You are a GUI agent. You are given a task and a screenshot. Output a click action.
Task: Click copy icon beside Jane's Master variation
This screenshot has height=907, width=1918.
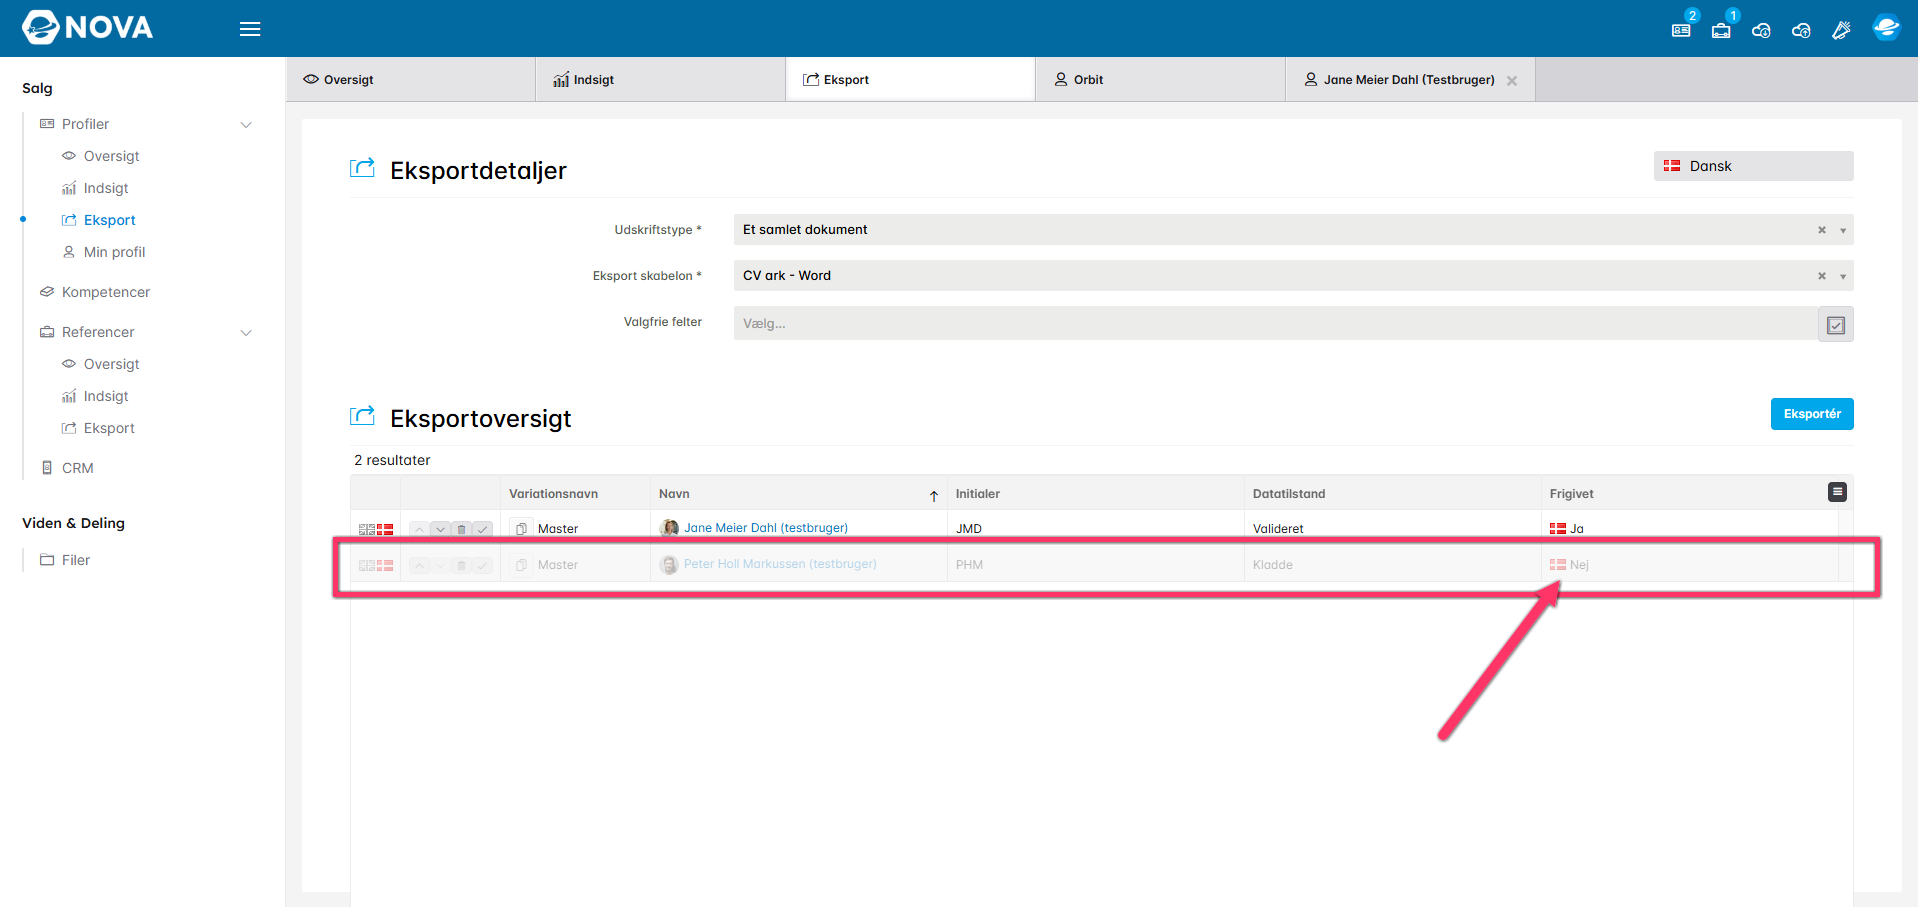click(521, 528)
